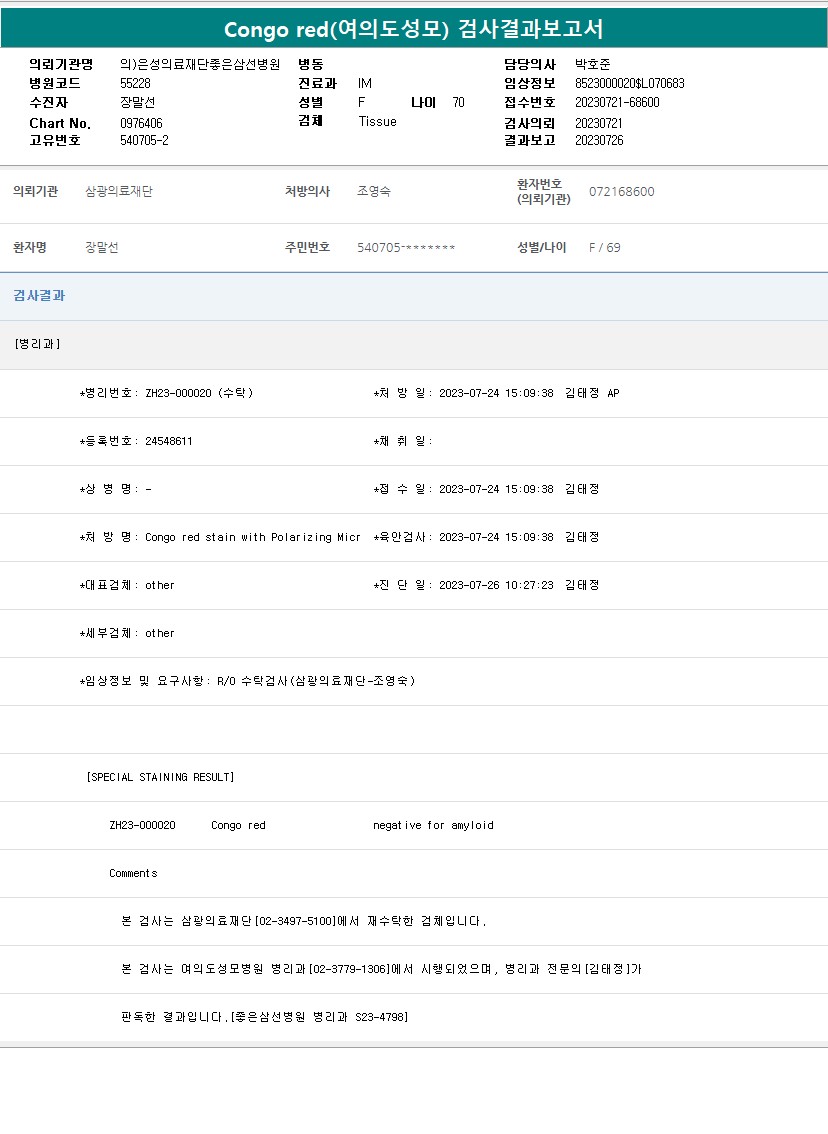The height and width of the screenshot is (1134, 828).
Task: Click the 처방의사 name 조영숙
Action: pos(374,191)
